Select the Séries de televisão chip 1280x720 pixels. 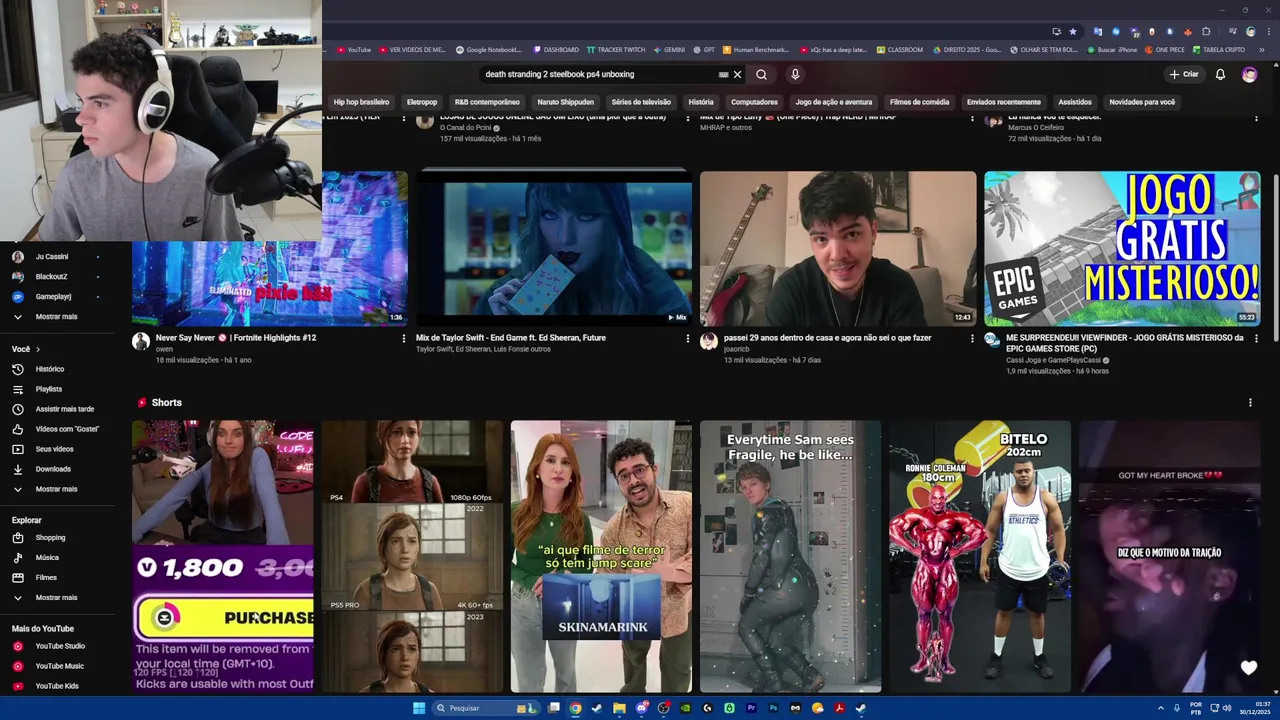(641, 102)
